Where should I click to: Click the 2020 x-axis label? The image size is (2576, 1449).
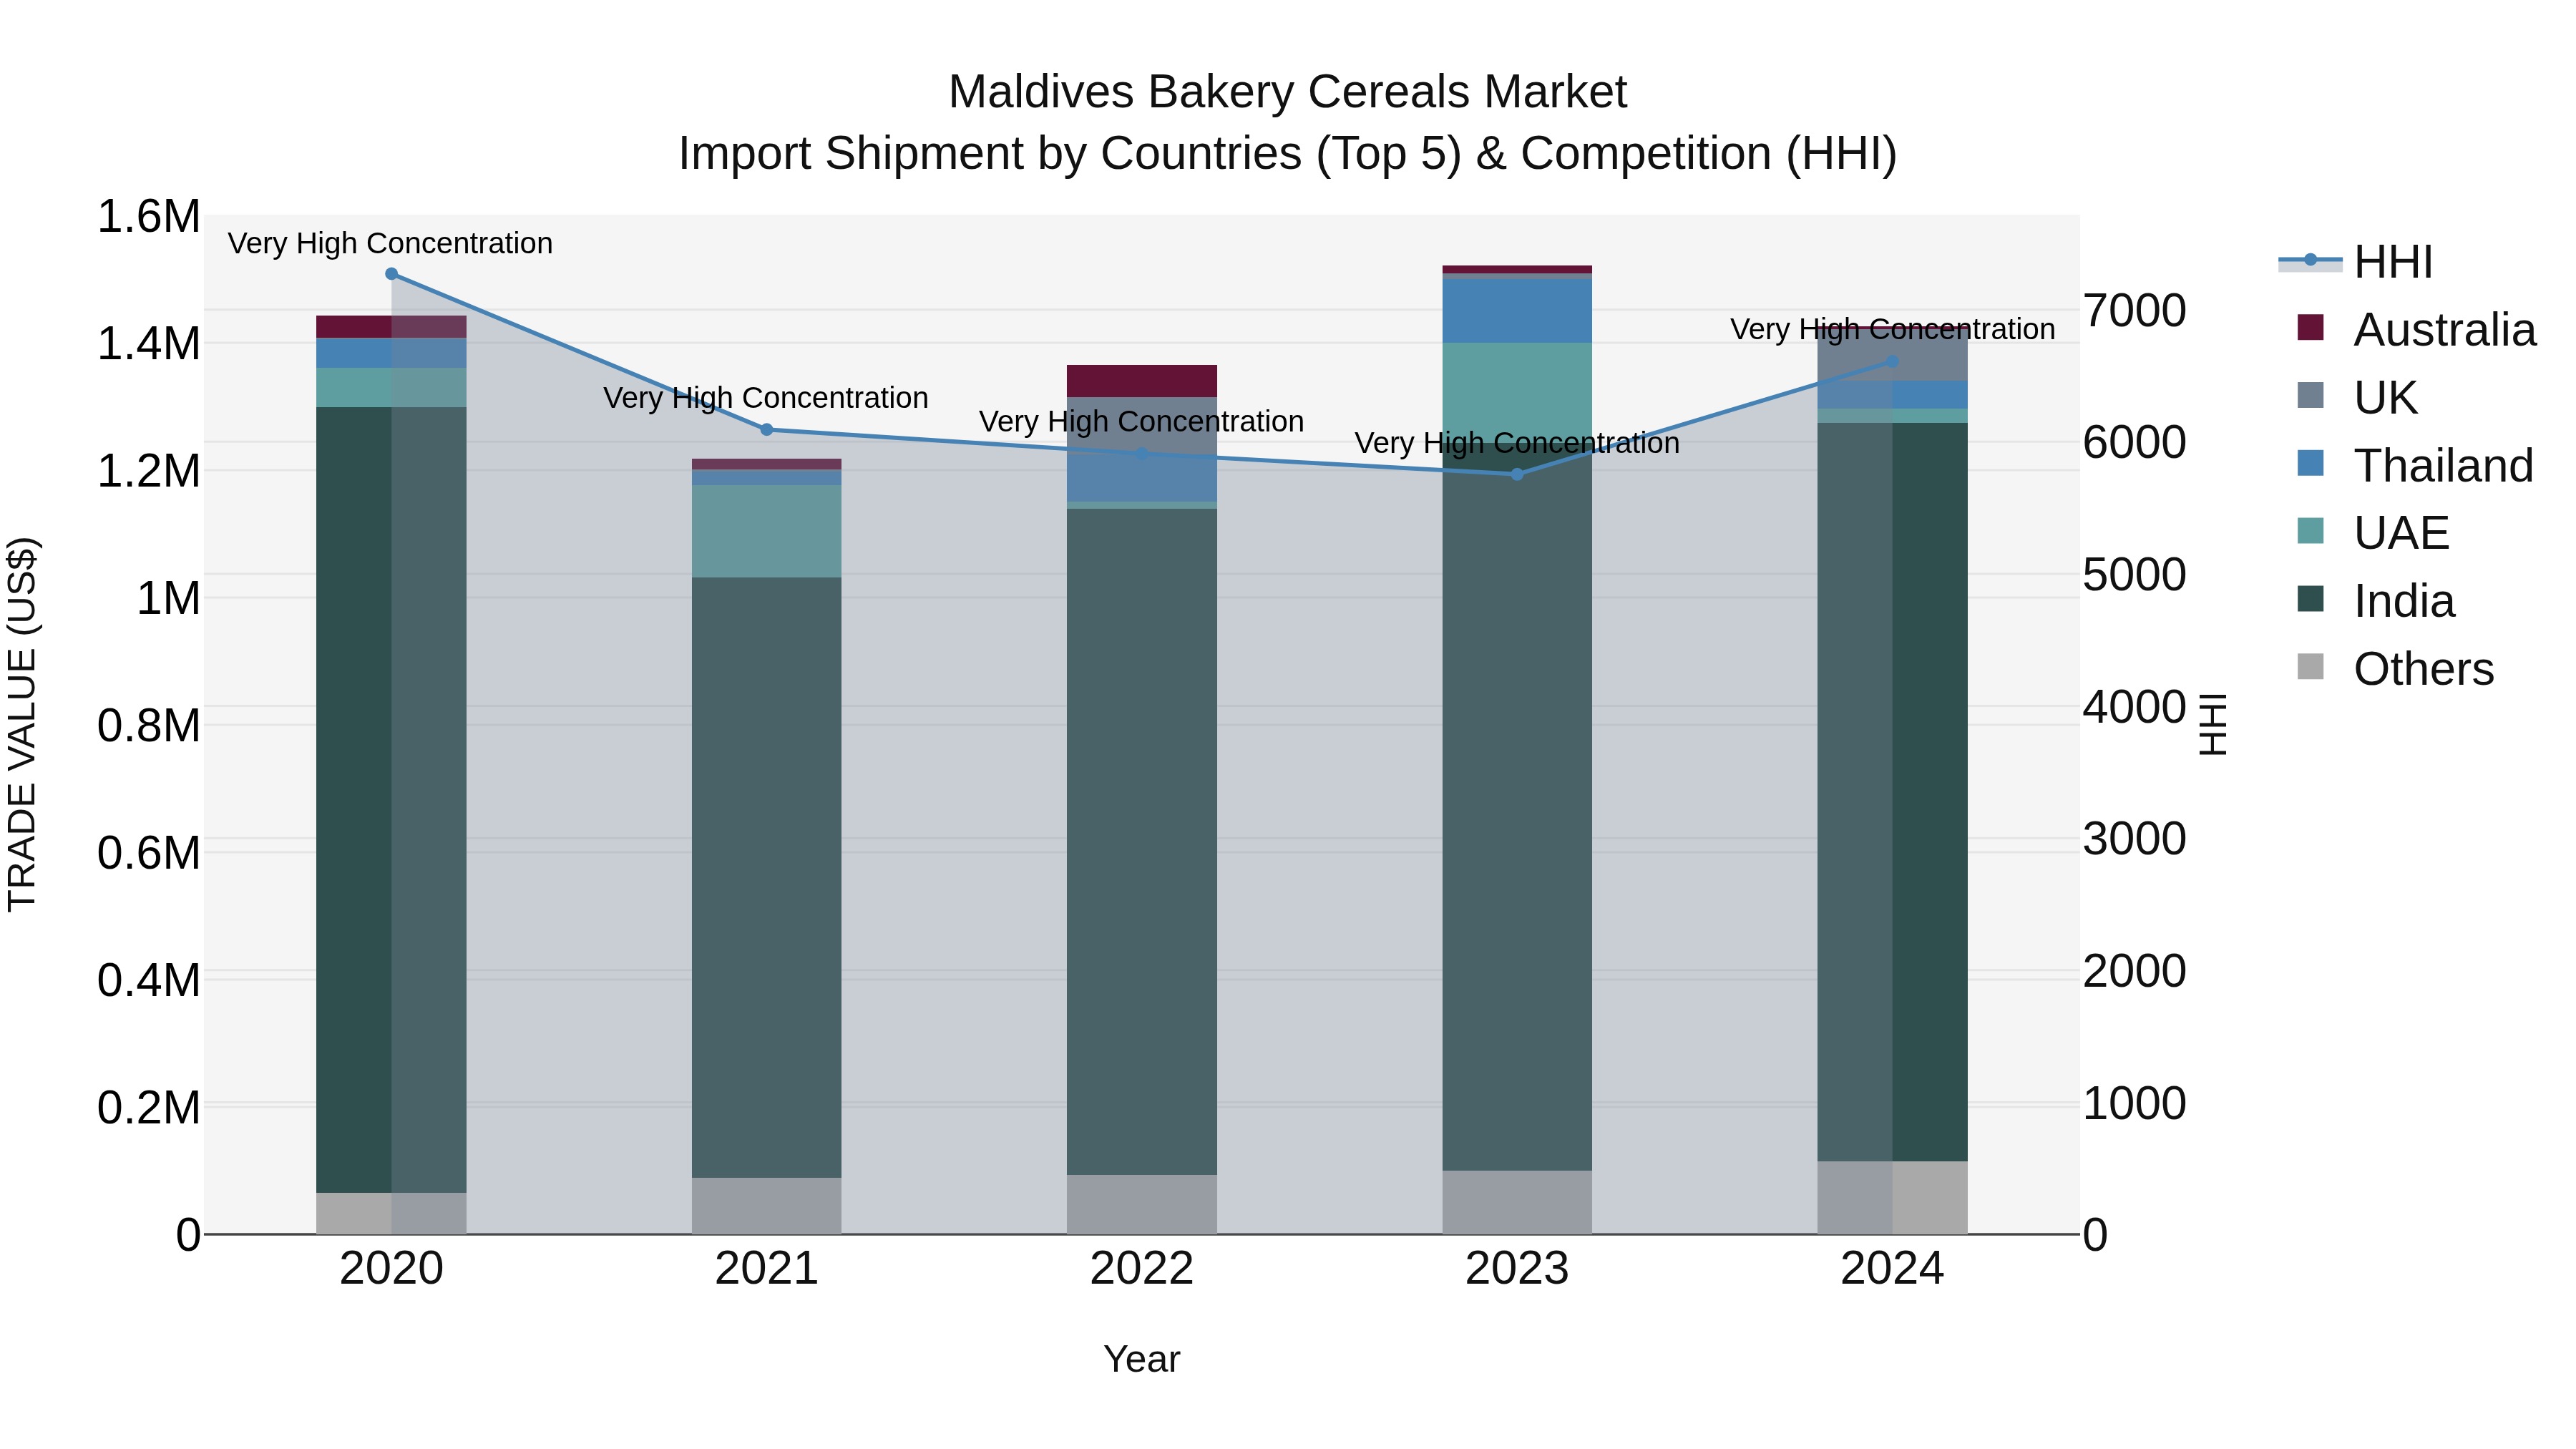tap(391, 1269)
